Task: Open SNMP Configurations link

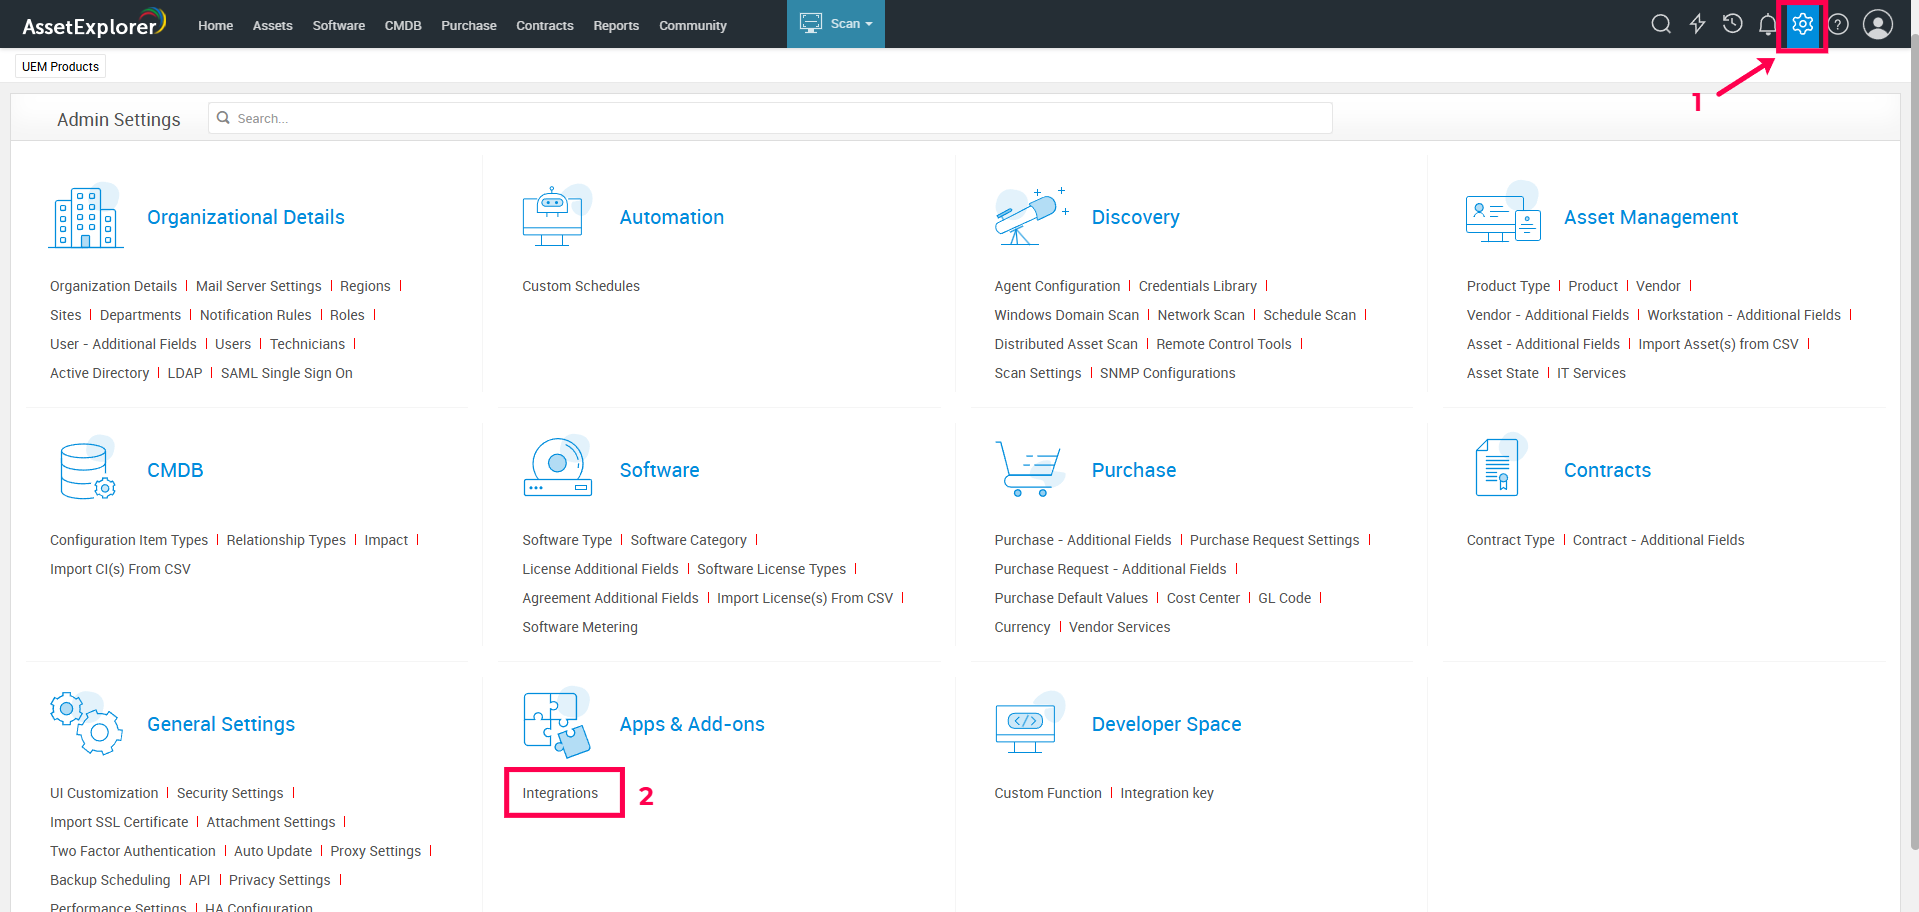Action: (1168, 373)
